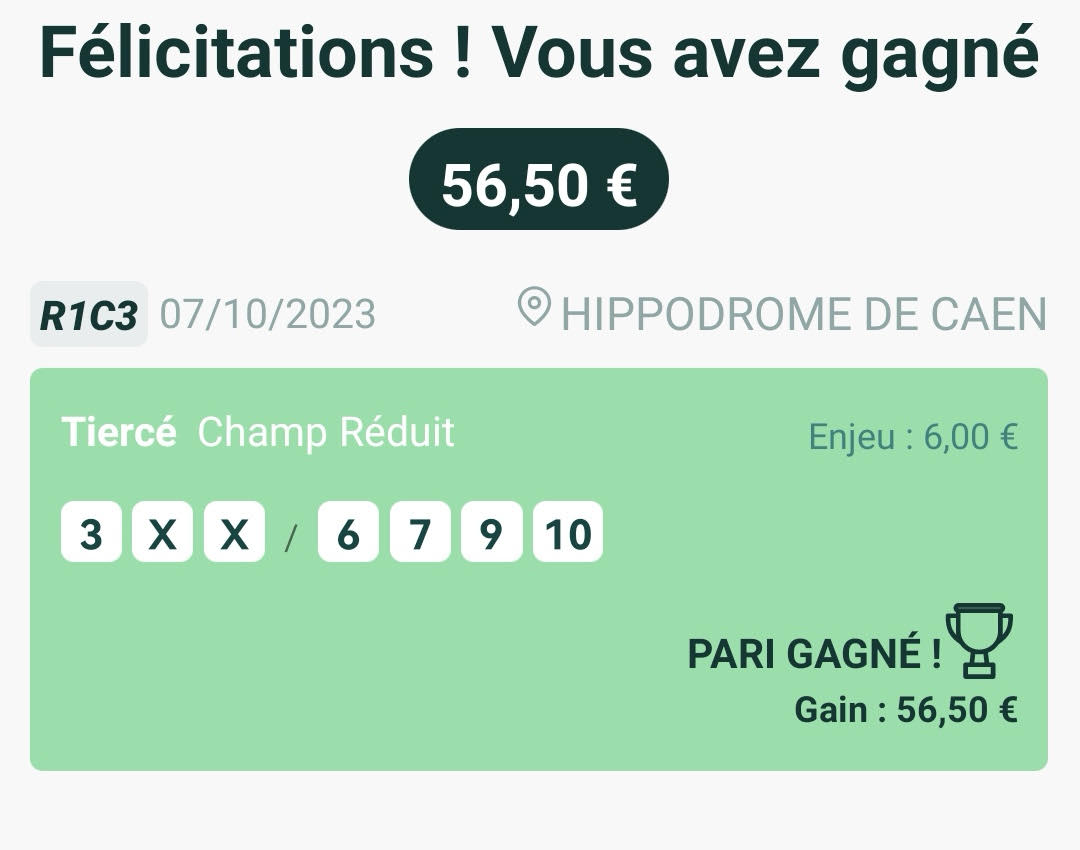Tap the PARI GAGNÉ ! text

coord(814,653)
